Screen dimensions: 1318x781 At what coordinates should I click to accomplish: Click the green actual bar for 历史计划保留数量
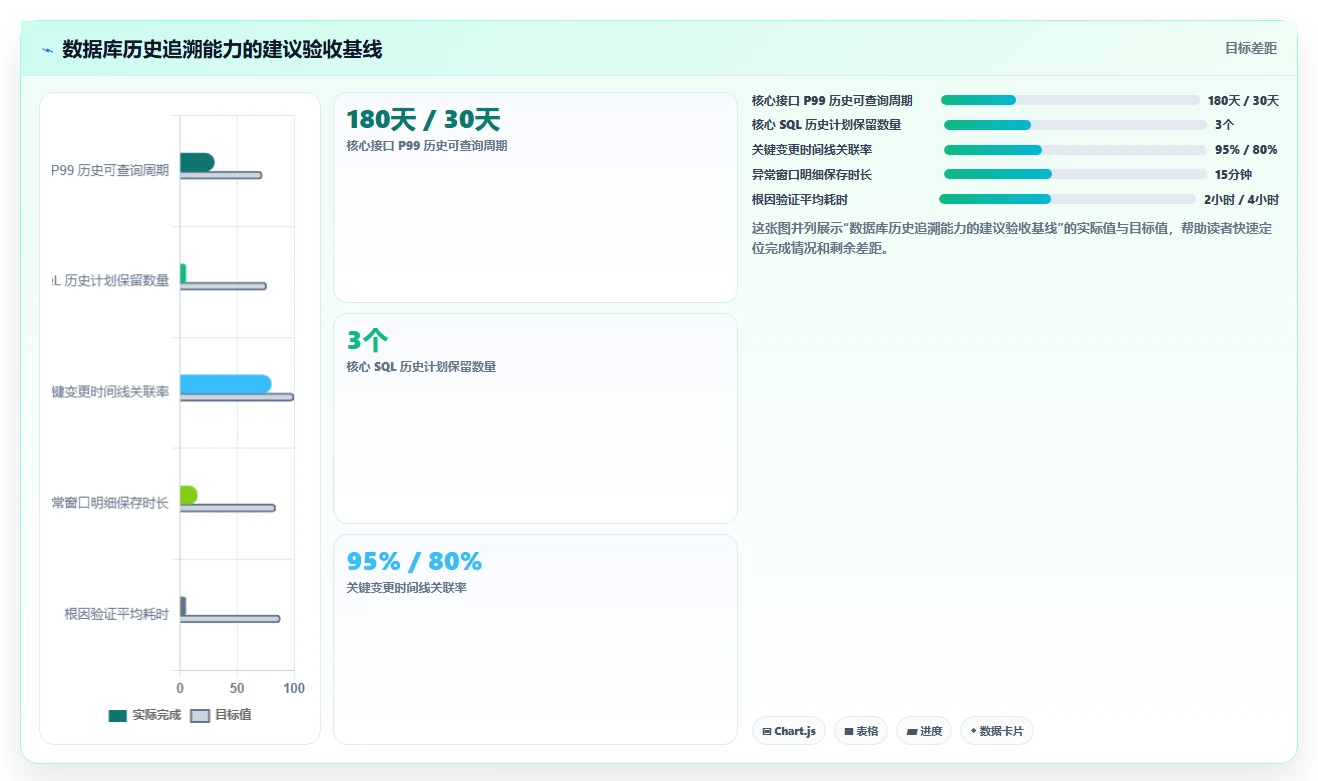[183, 273]
